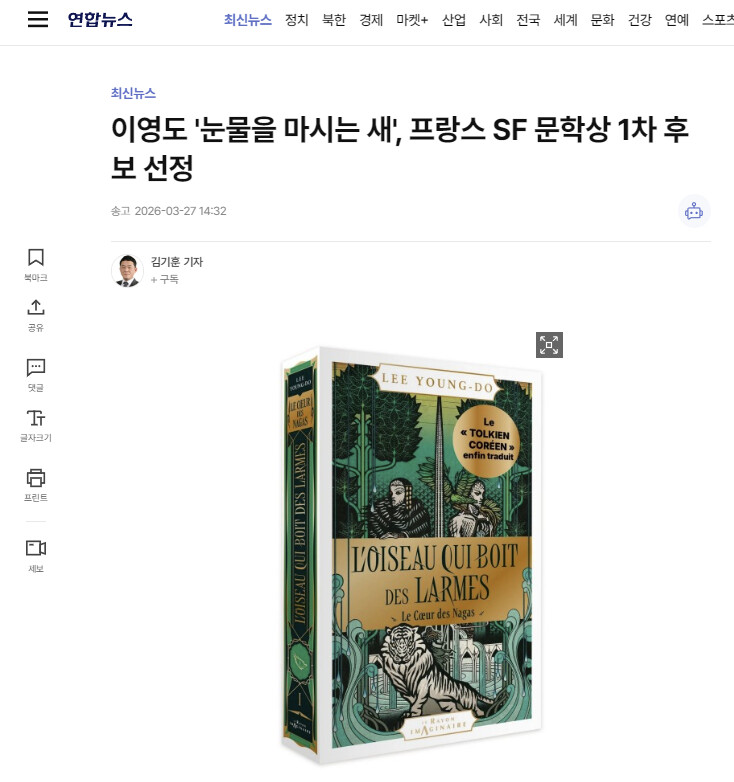Select the 최신뉴스 navigation tab
The width and height of the screenshot is (734, 782).
[248, 20]
